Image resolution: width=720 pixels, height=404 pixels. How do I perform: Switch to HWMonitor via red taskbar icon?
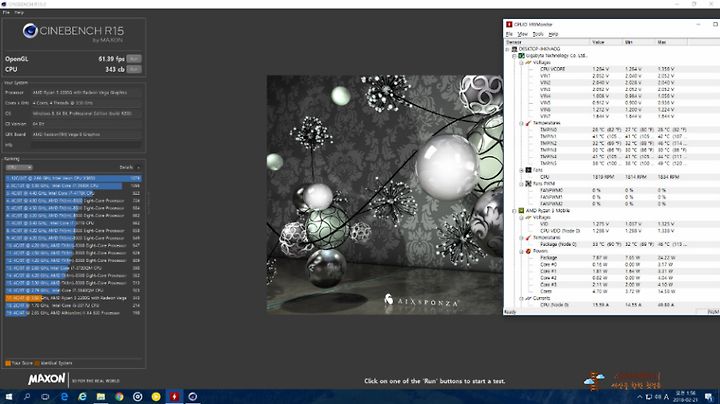pyautogui.click(x=174, y=397)
